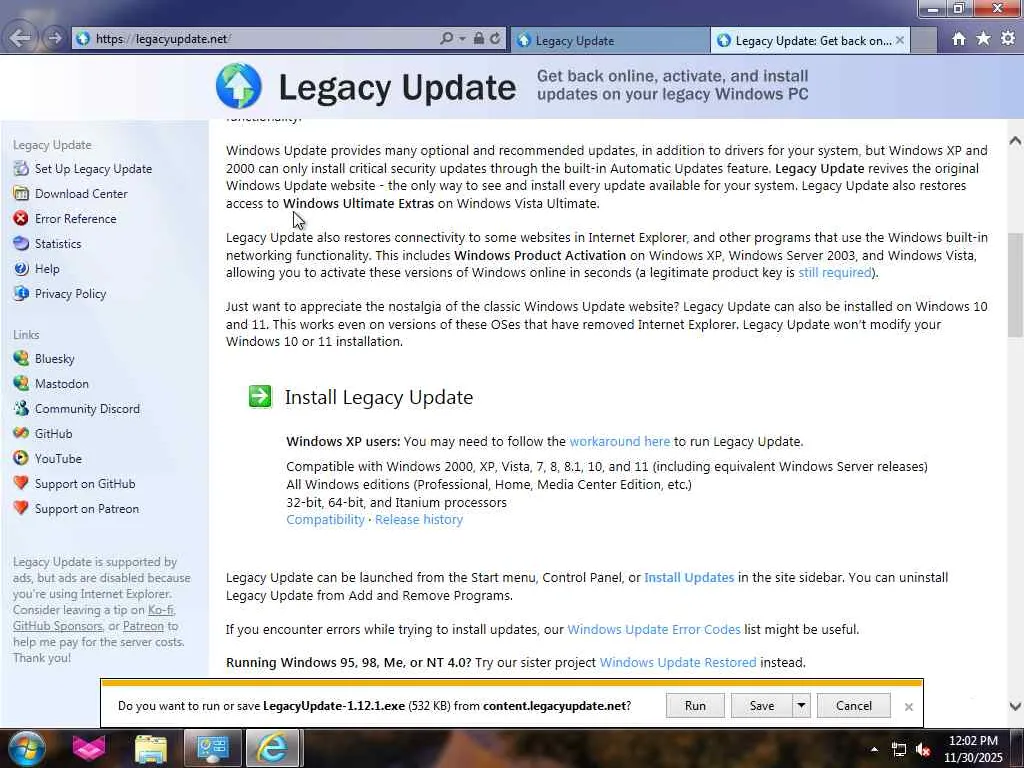Viewport: 1024px width, 768px height.
Task: Click the Internet Explorer taskbar icon
Action: [x=272, y=748]
